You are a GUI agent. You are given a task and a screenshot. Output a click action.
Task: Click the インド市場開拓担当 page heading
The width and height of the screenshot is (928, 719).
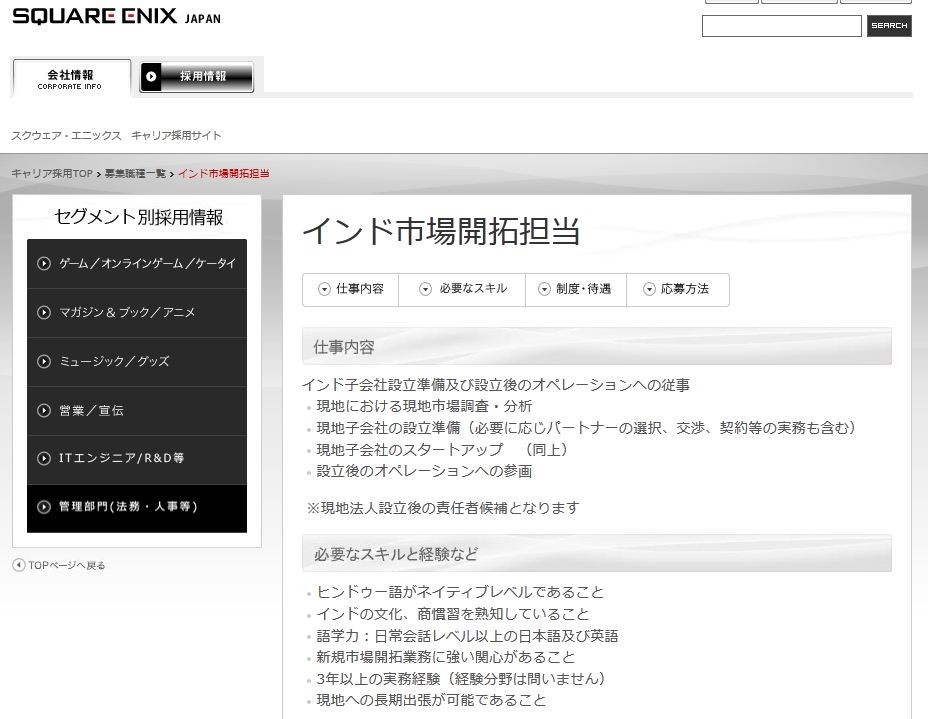tap(441, 231)
